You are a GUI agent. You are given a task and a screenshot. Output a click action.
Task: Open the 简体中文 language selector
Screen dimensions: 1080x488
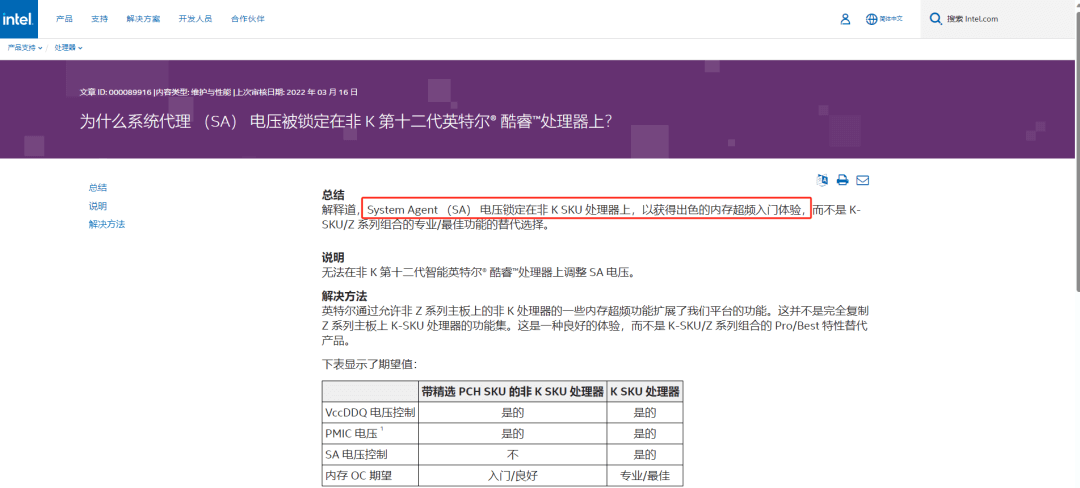(x=890, y=18)
